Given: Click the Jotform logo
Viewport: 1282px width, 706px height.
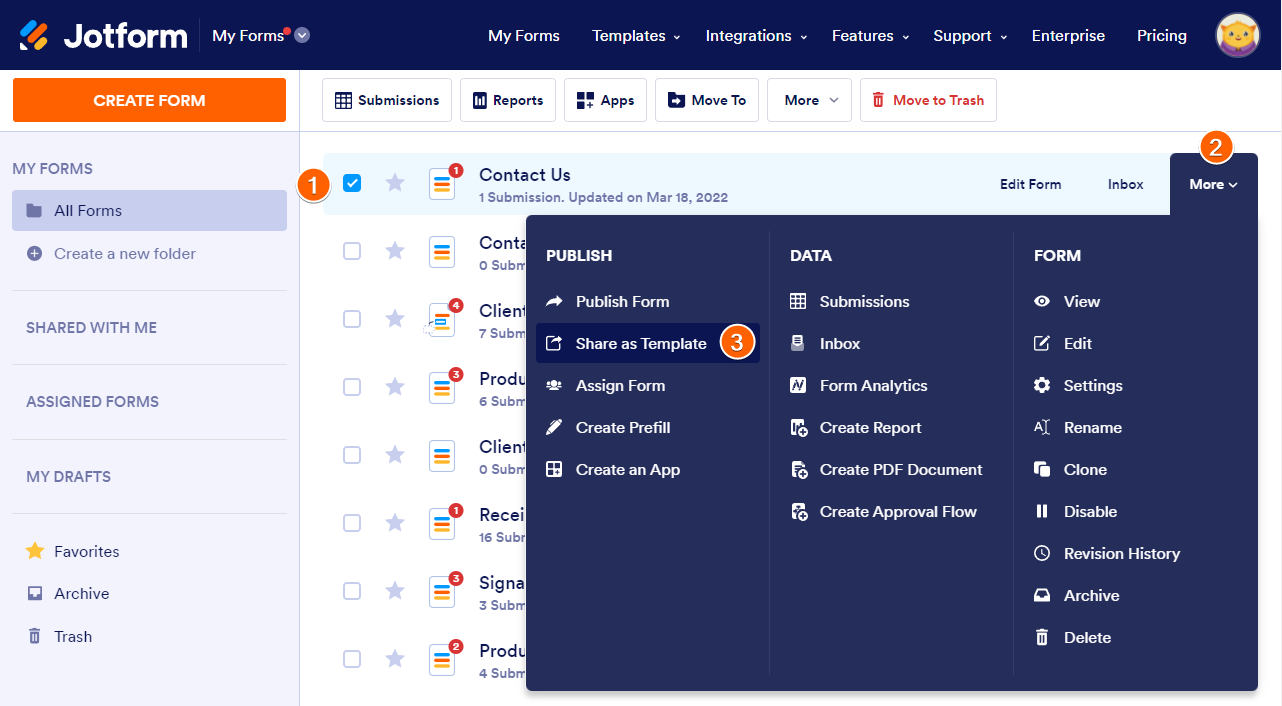Looking at the screenshot, I should (103, 36).
